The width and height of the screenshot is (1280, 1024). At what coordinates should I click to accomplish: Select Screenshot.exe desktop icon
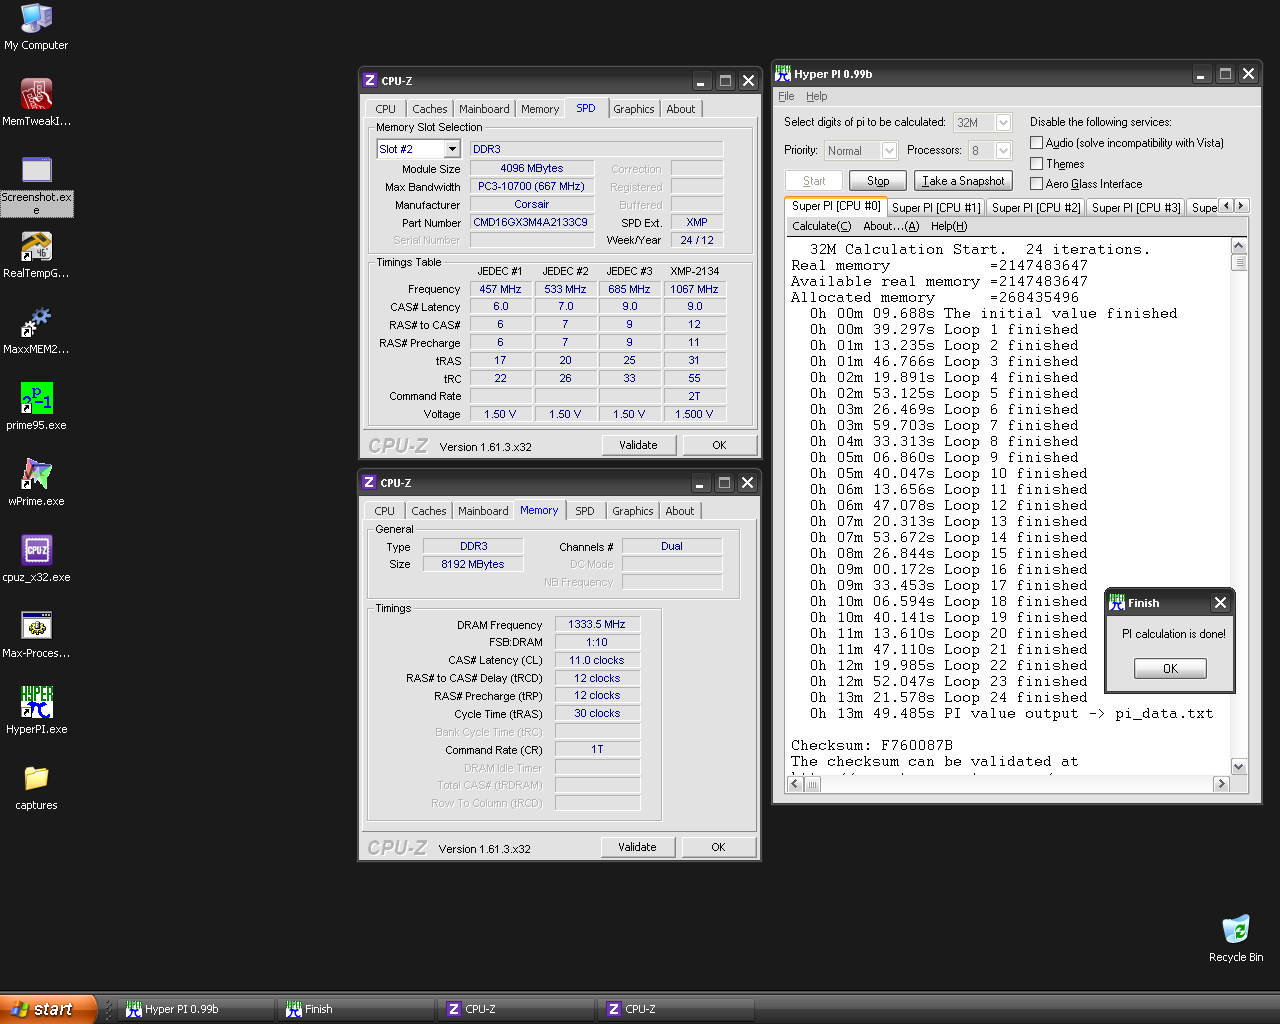click(36, 186)
